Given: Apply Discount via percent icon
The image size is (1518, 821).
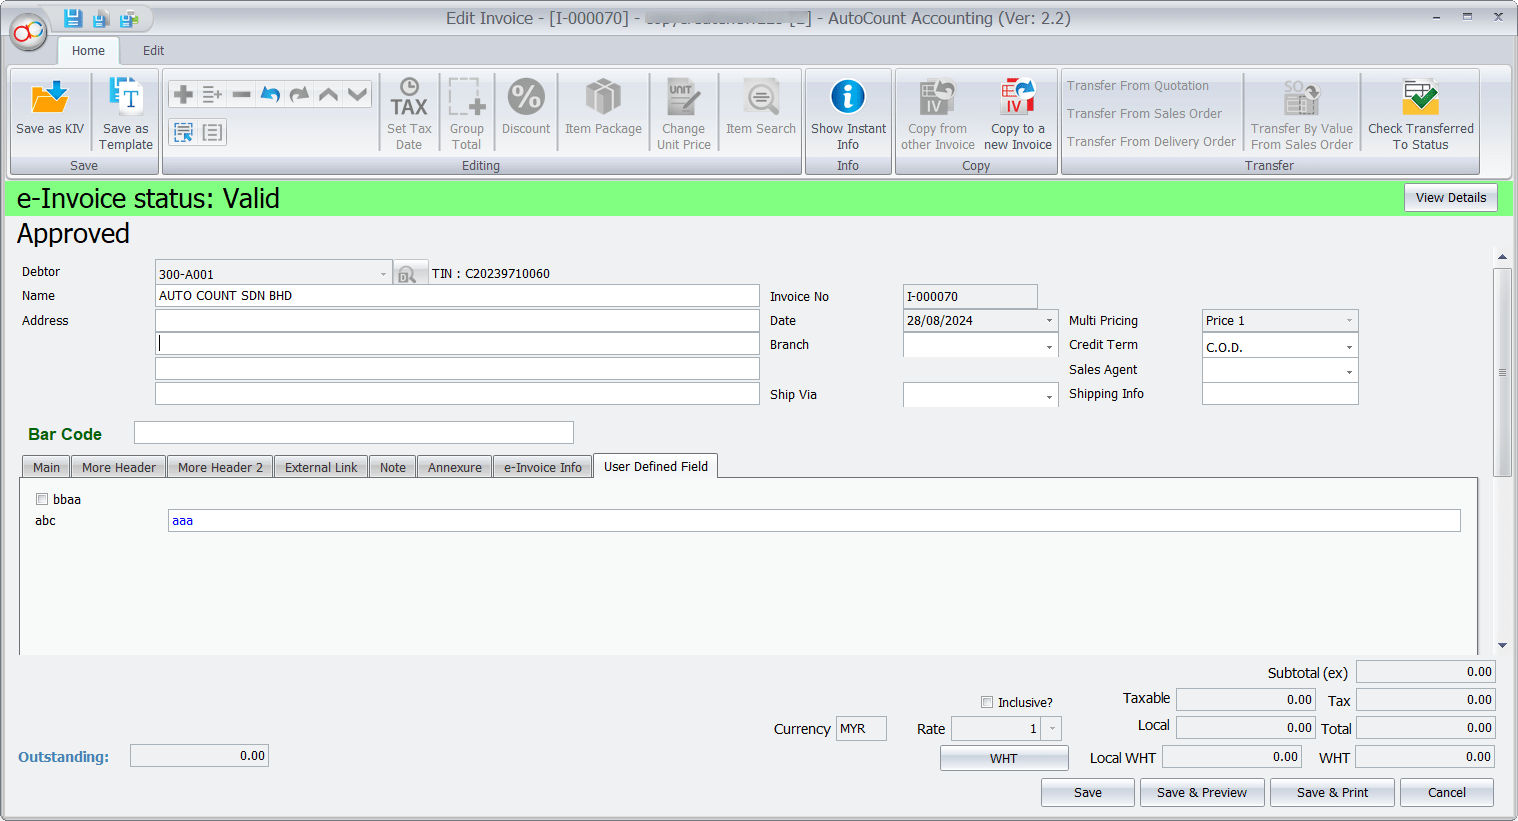Looking at the screenshot, I should pos(526,97).
